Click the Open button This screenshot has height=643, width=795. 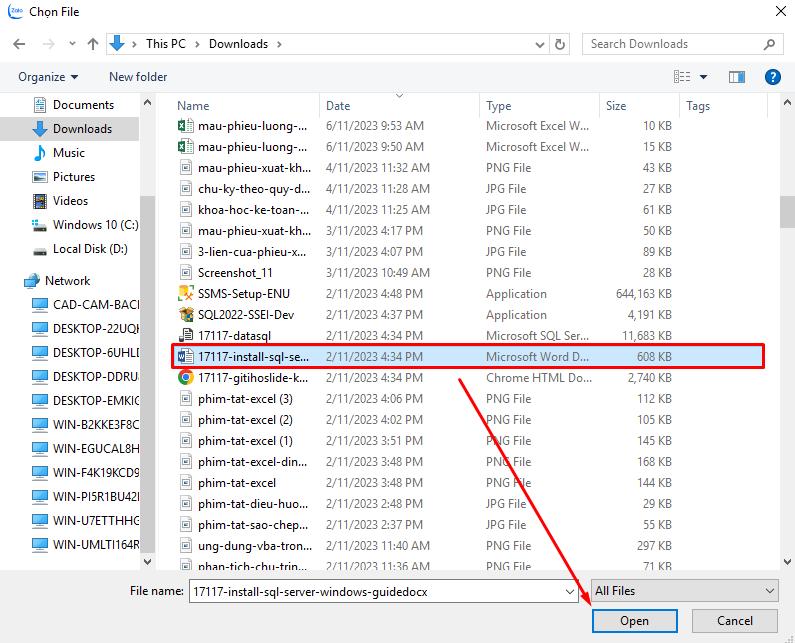[x=634, y=621]
